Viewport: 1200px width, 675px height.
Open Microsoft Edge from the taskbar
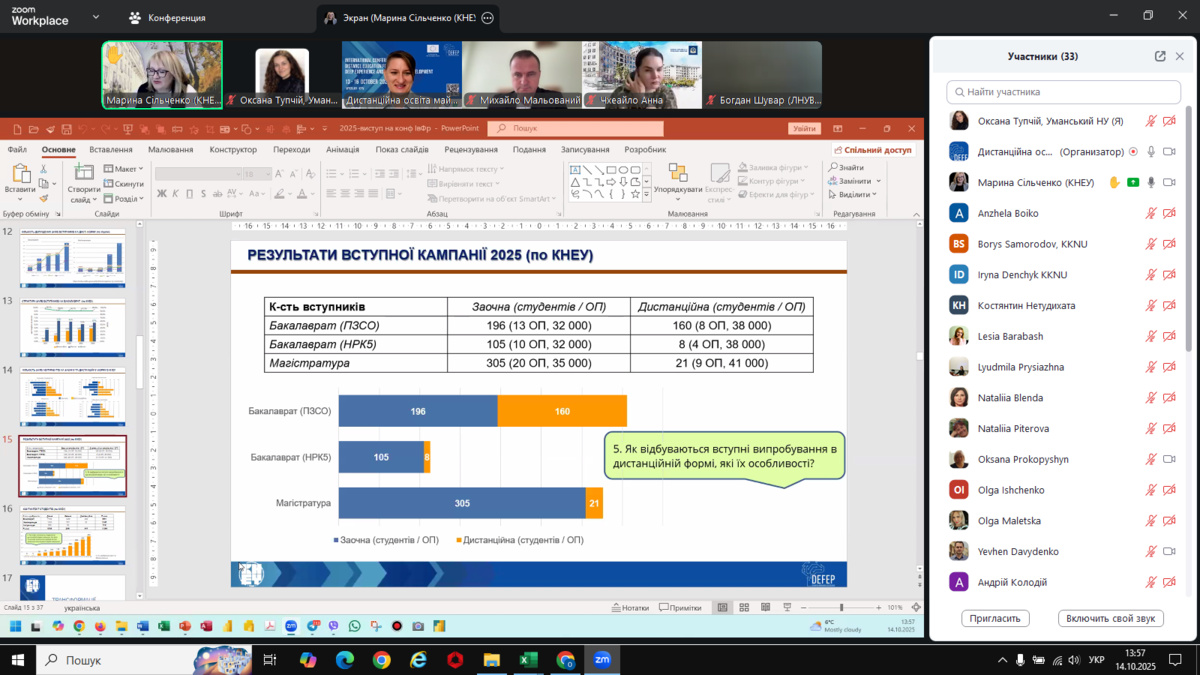coord(344,660)
